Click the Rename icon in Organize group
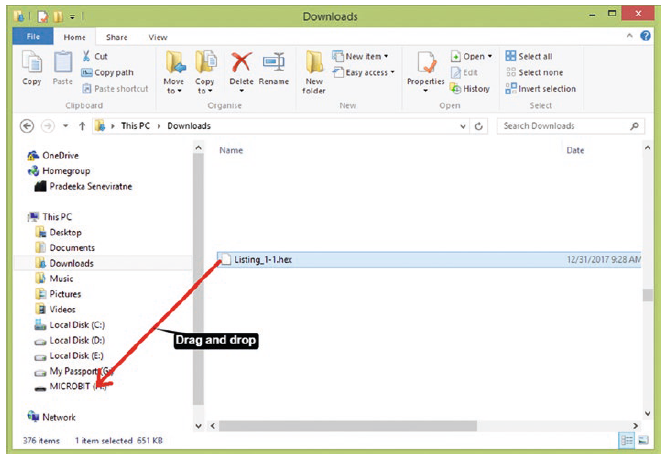The width and height of the screenshot is (668, 461). 273,68
